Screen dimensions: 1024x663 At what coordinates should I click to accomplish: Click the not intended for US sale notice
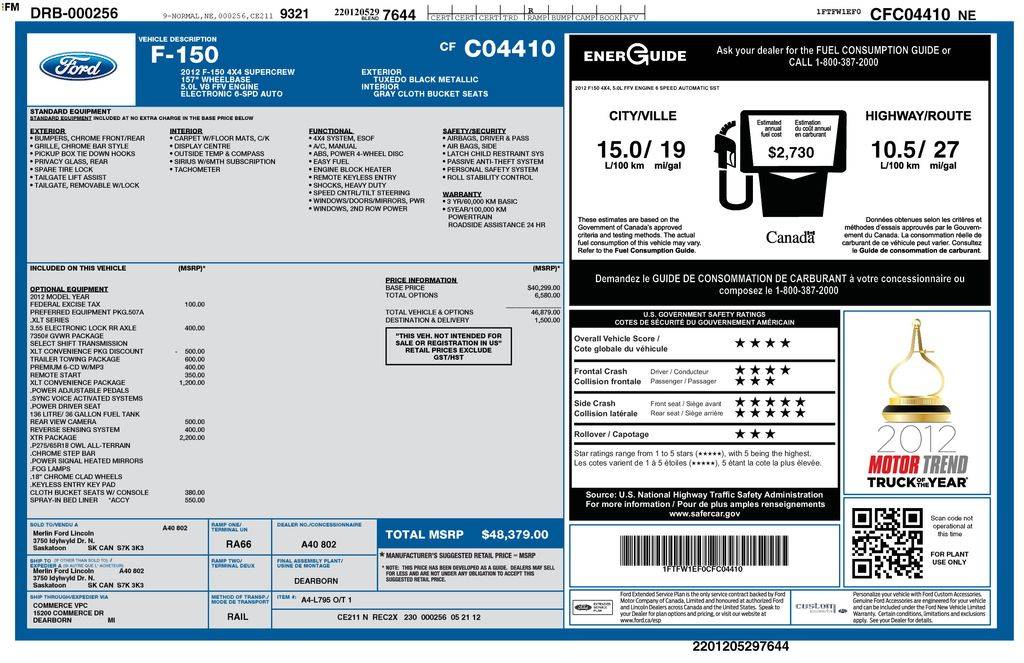tap(449, 346)
